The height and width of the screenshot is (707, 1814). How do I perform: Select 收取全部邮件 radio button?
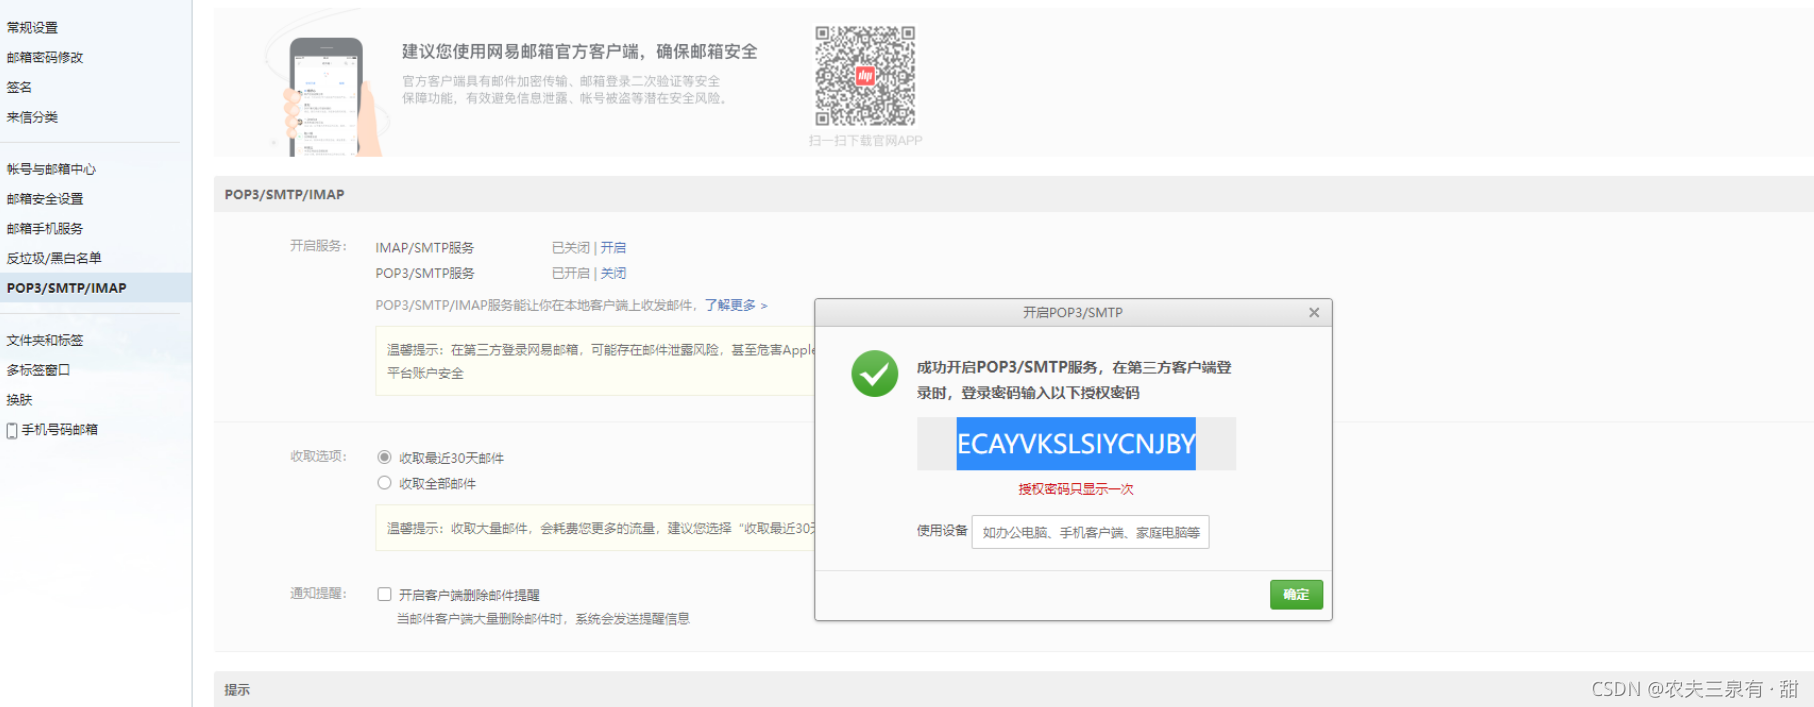(384, 483)
